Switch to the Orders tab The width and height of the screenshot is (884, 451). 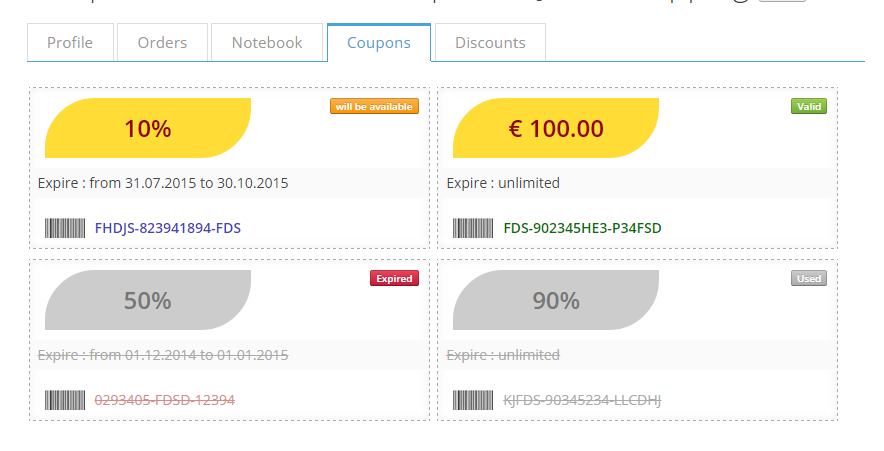point(162,43)
